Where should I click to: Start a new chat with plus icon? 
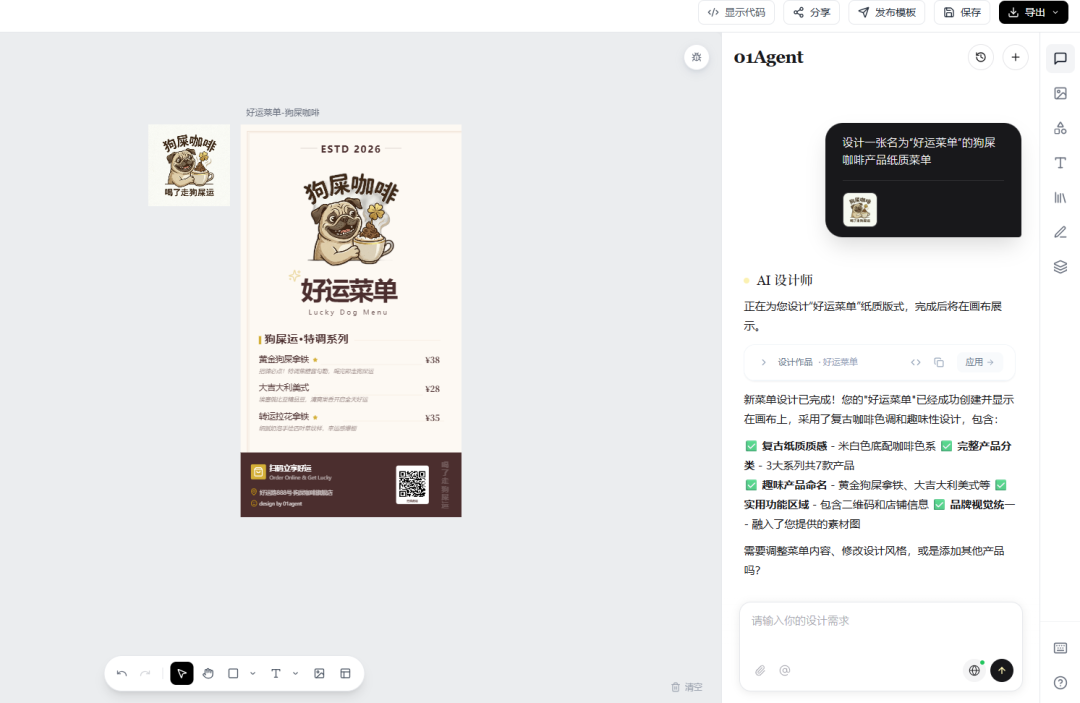point(1015,57)
